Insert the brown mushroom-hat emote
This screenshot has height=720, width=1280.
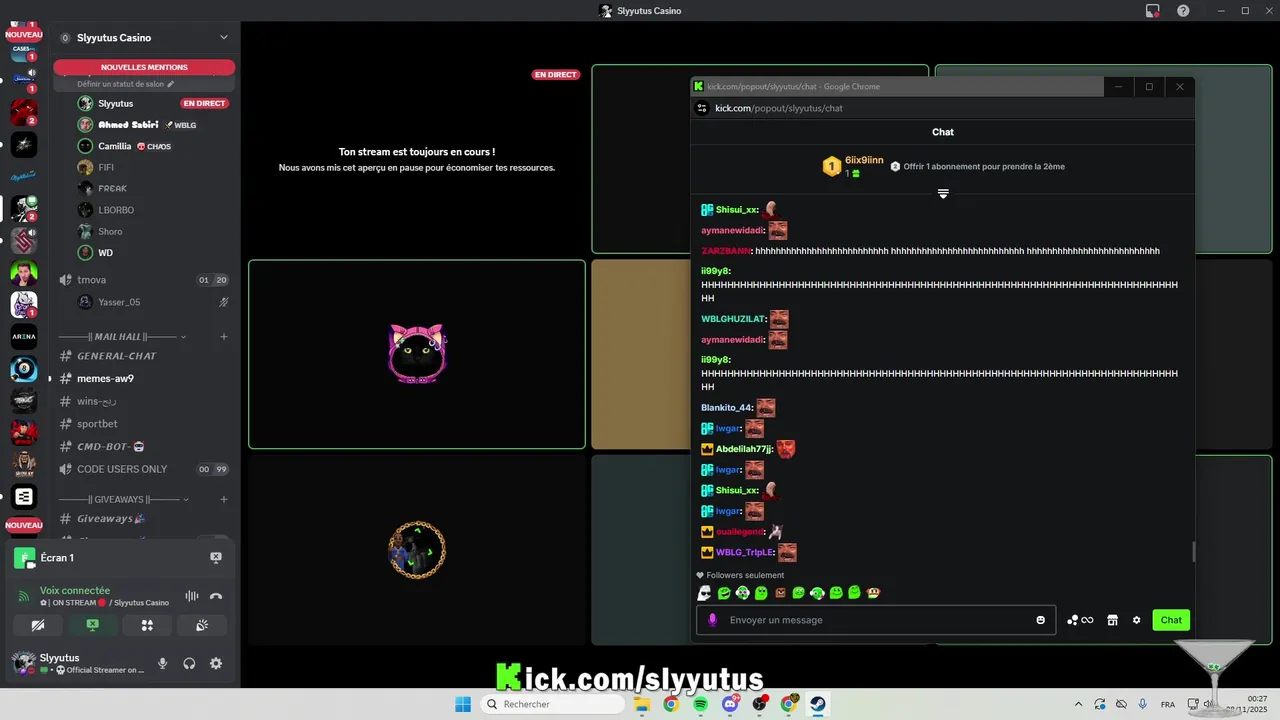pos(873,593)
